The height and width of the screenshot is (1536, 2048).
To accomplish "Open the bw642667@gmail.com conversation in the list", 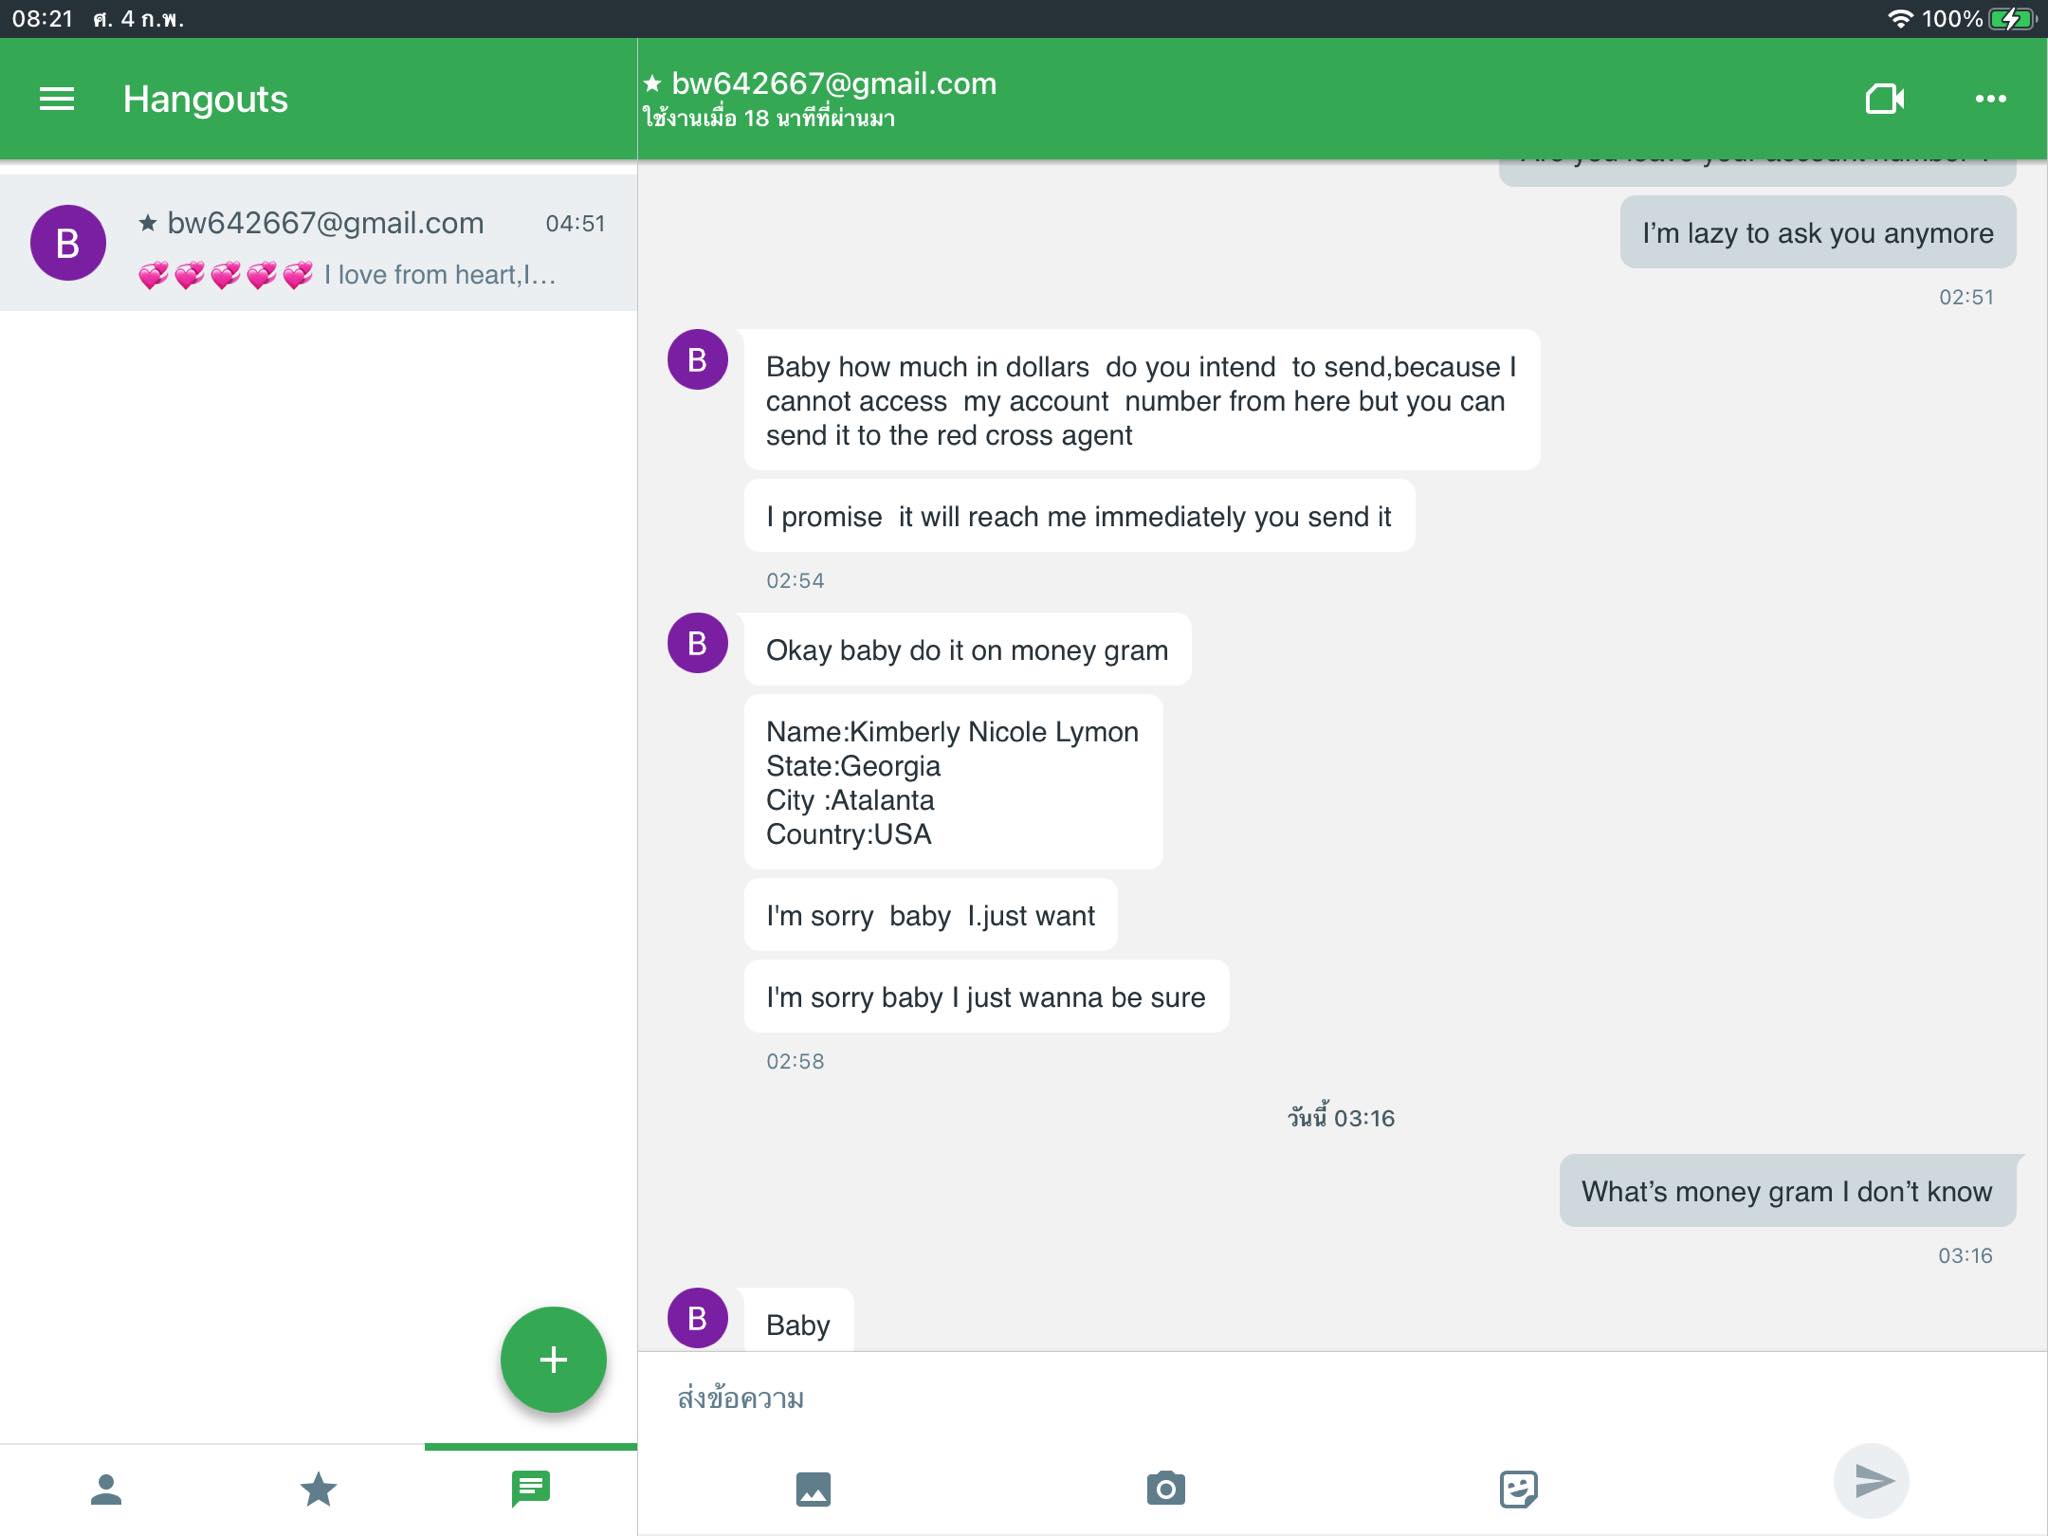I will pyautogui.click(x=318, y=243).
